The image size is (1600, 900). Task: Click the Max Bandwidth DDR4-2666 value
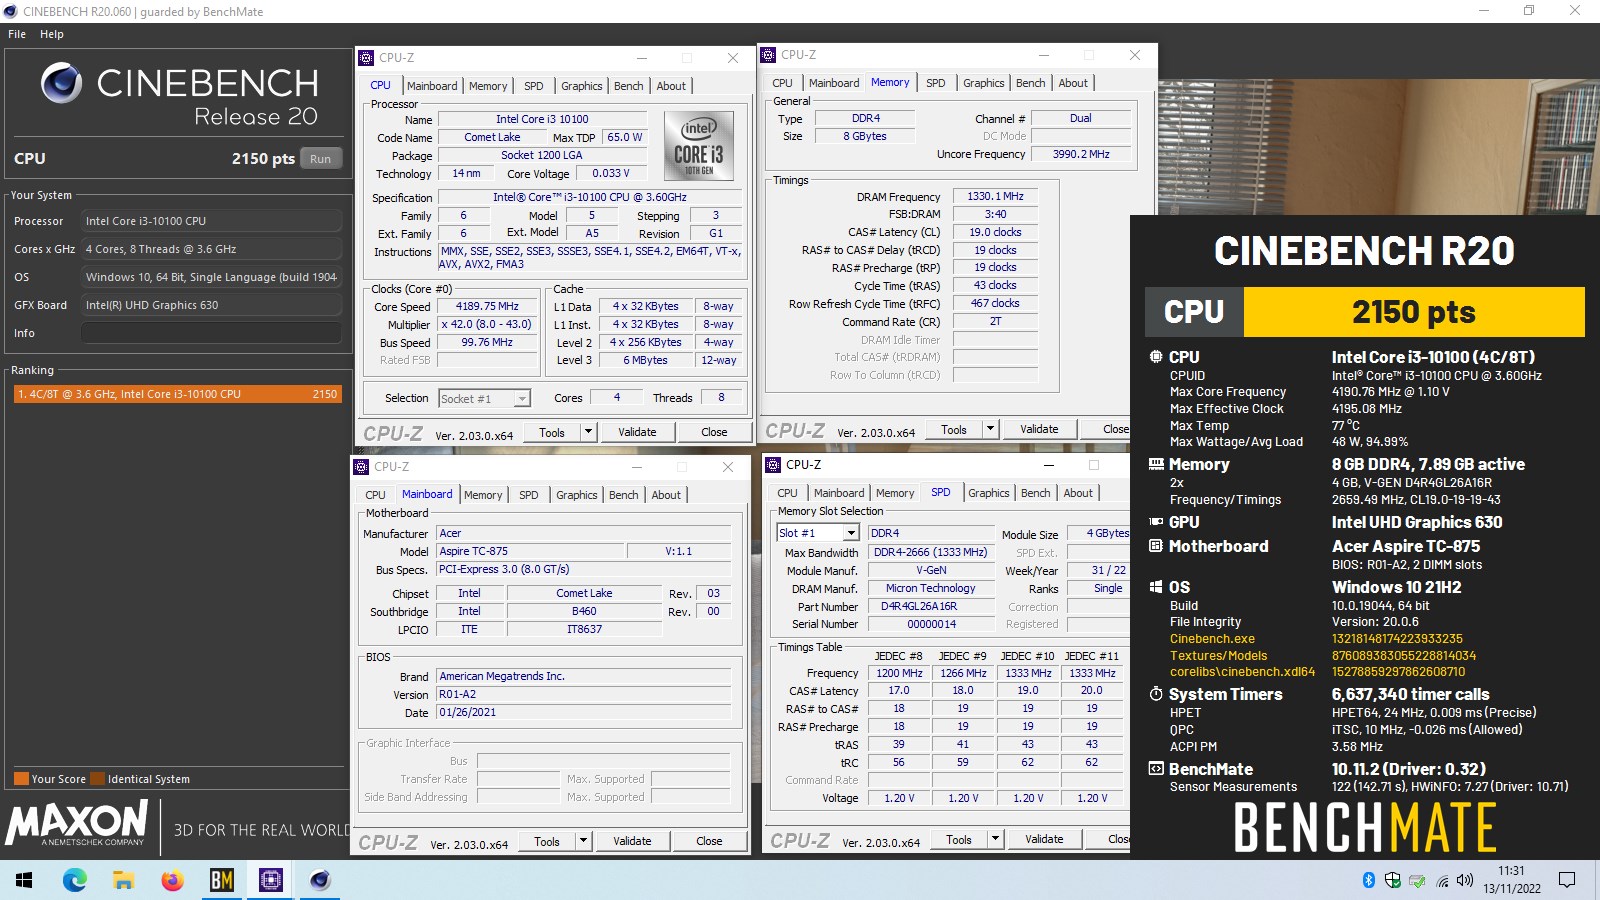click(x=930, y=552)
